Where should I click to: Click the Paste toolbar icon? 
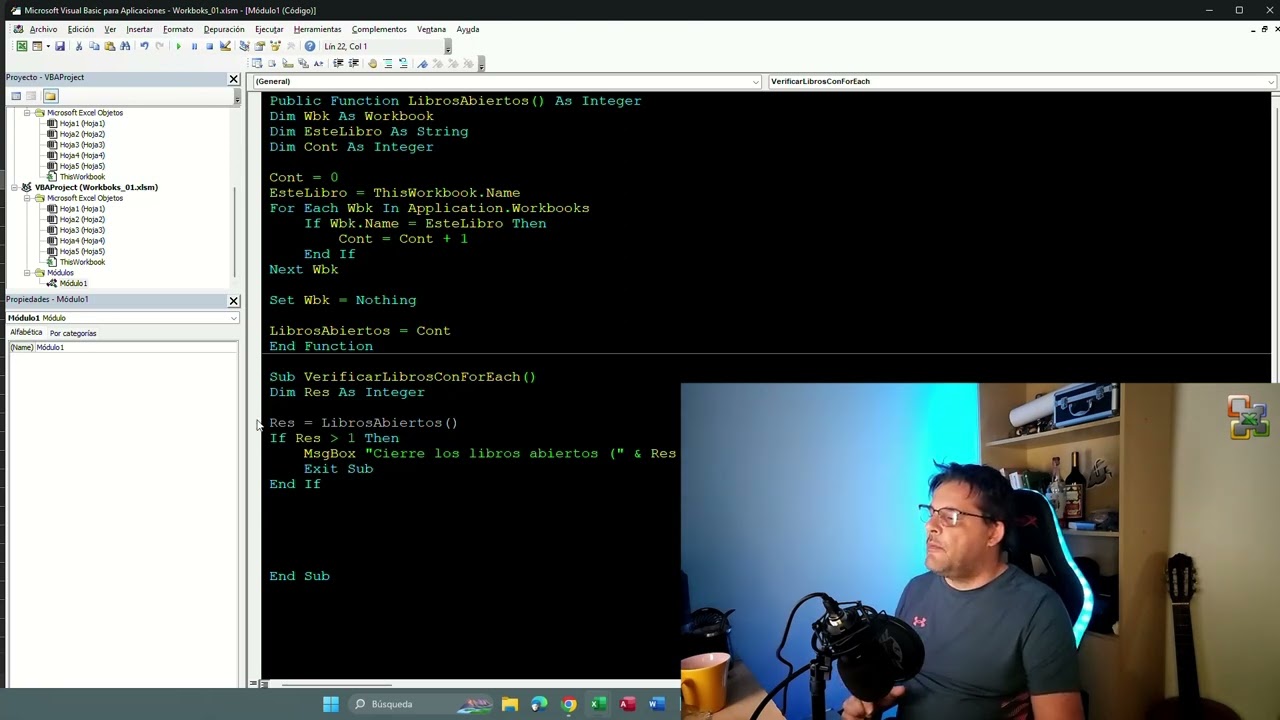pyautogui.click(x=110, y=46)
